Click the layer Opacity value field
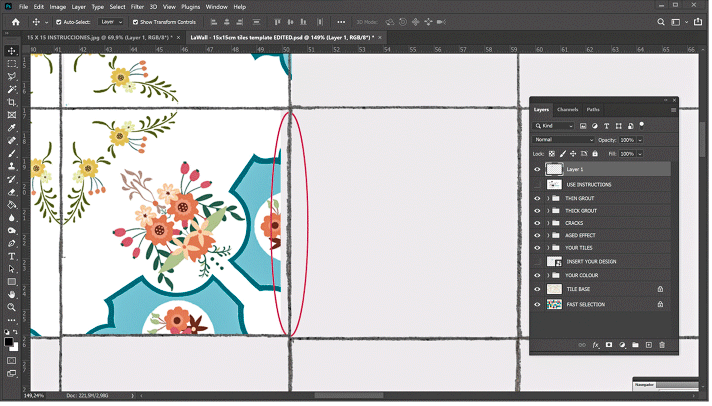The height and width of the screenshot is (406, 712). click(x=627, y=140)
